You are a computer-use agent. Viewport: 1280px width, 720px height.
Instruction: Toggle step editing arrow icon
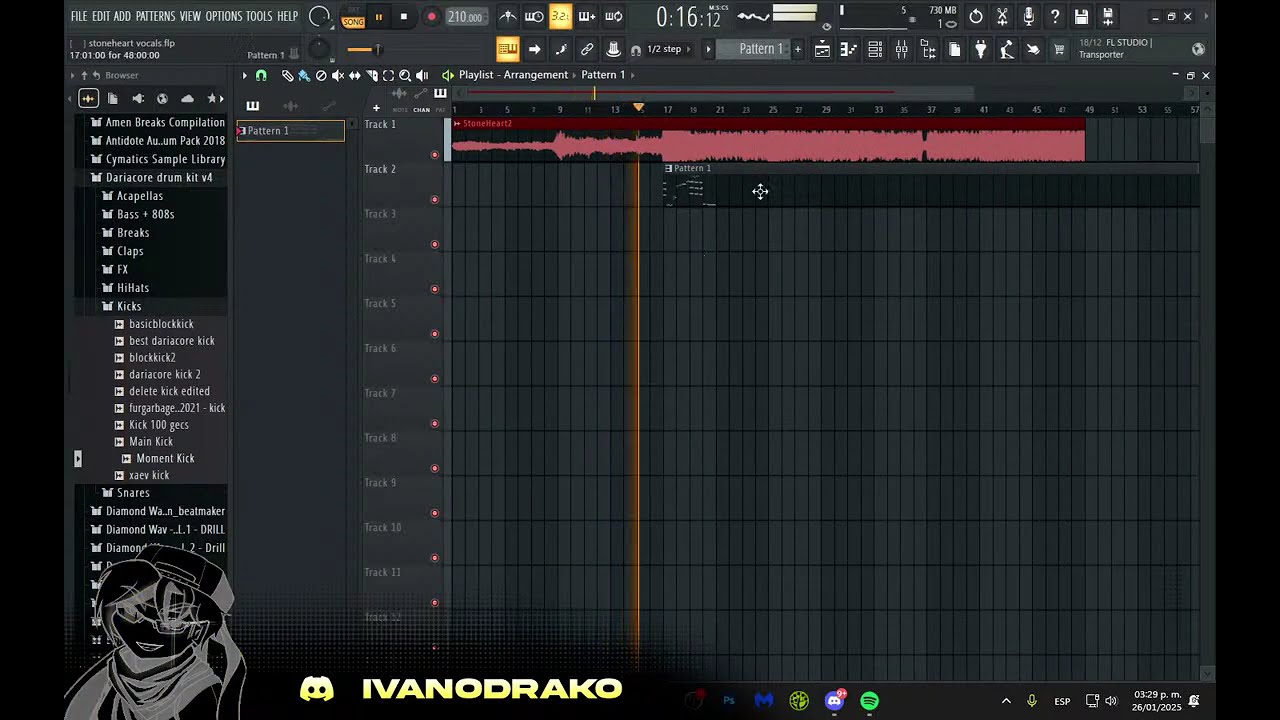coord(534,49)
